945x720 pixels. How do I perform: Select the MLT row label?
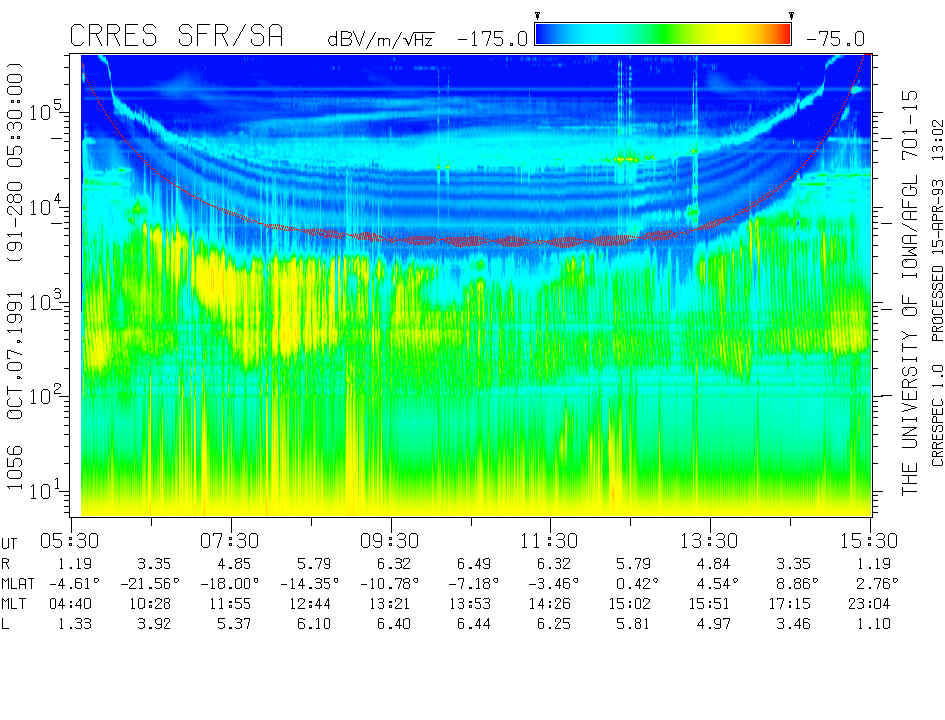click(x=15, y=603)
